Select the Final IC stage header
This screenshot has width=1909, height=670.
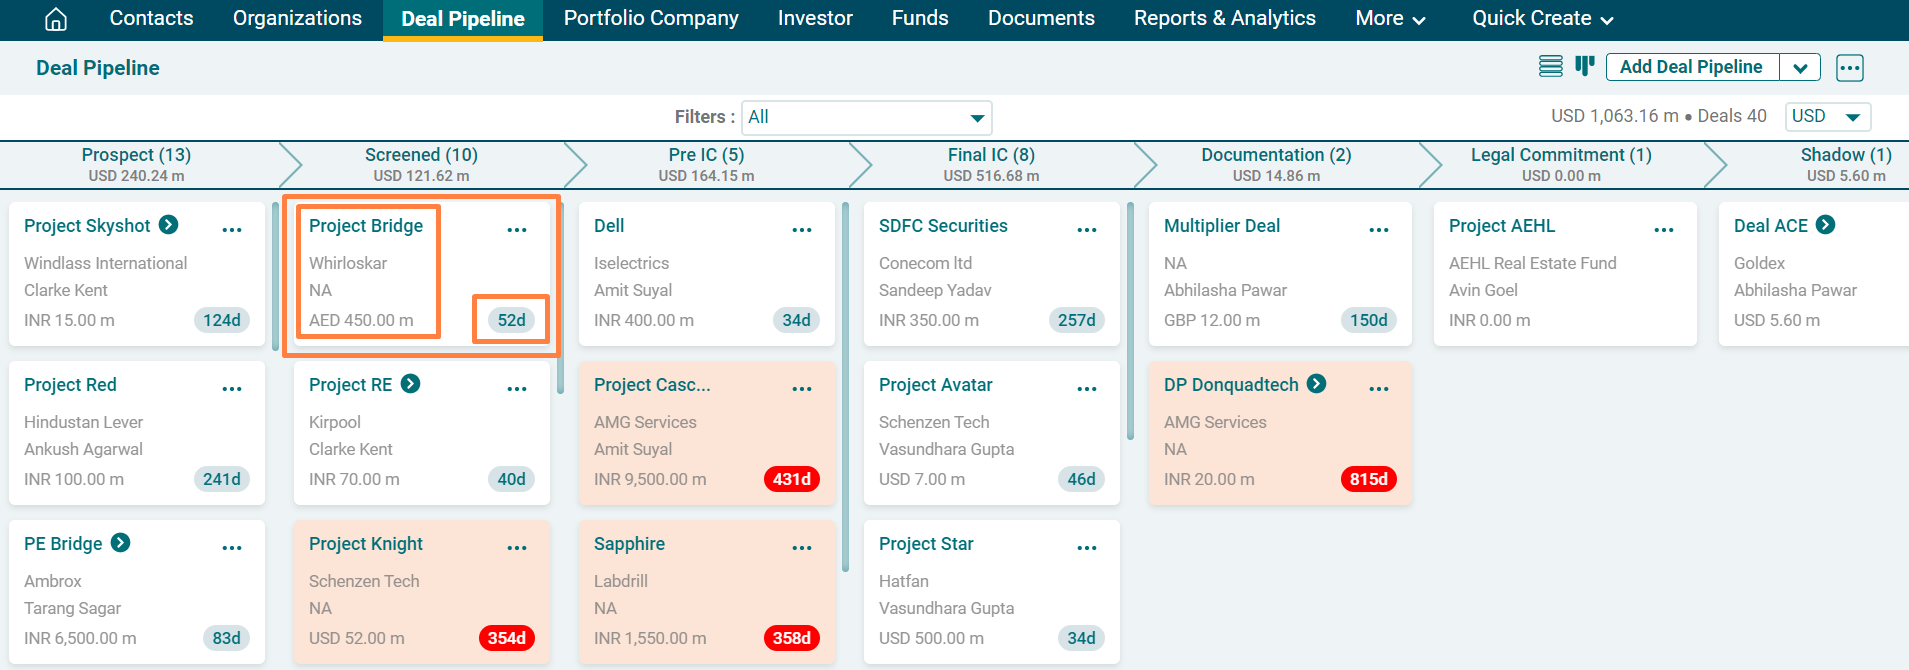pyautogui.click(x=990, y=164)
